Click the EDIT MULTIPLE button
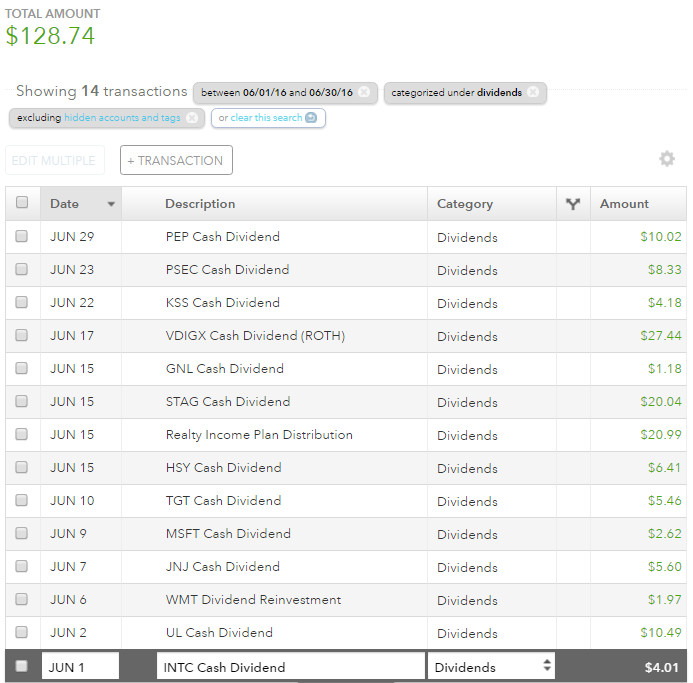Image resolution: width=693 pixels, height=683 pixels. [x=54, y=160]
